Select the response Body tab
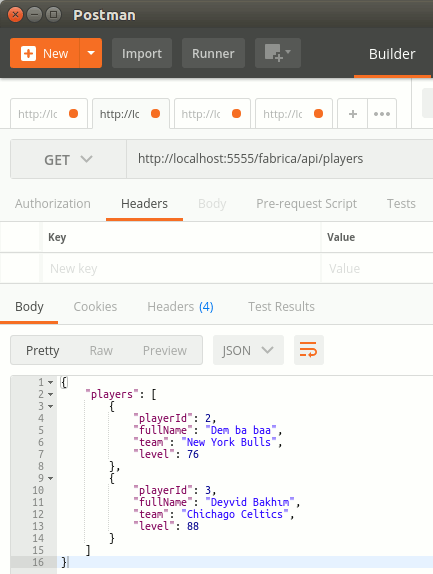This screenshot has width=433, height=574. [29, 306]
